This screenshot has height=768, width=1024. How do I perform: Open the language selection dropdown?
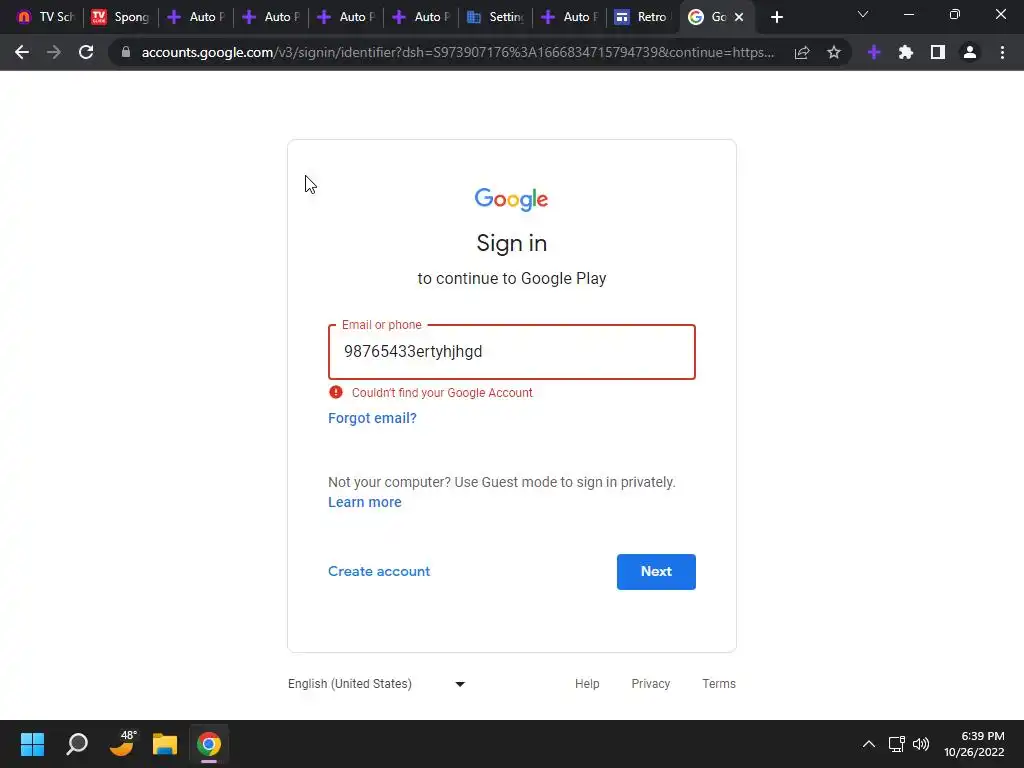tap(376, 684)
